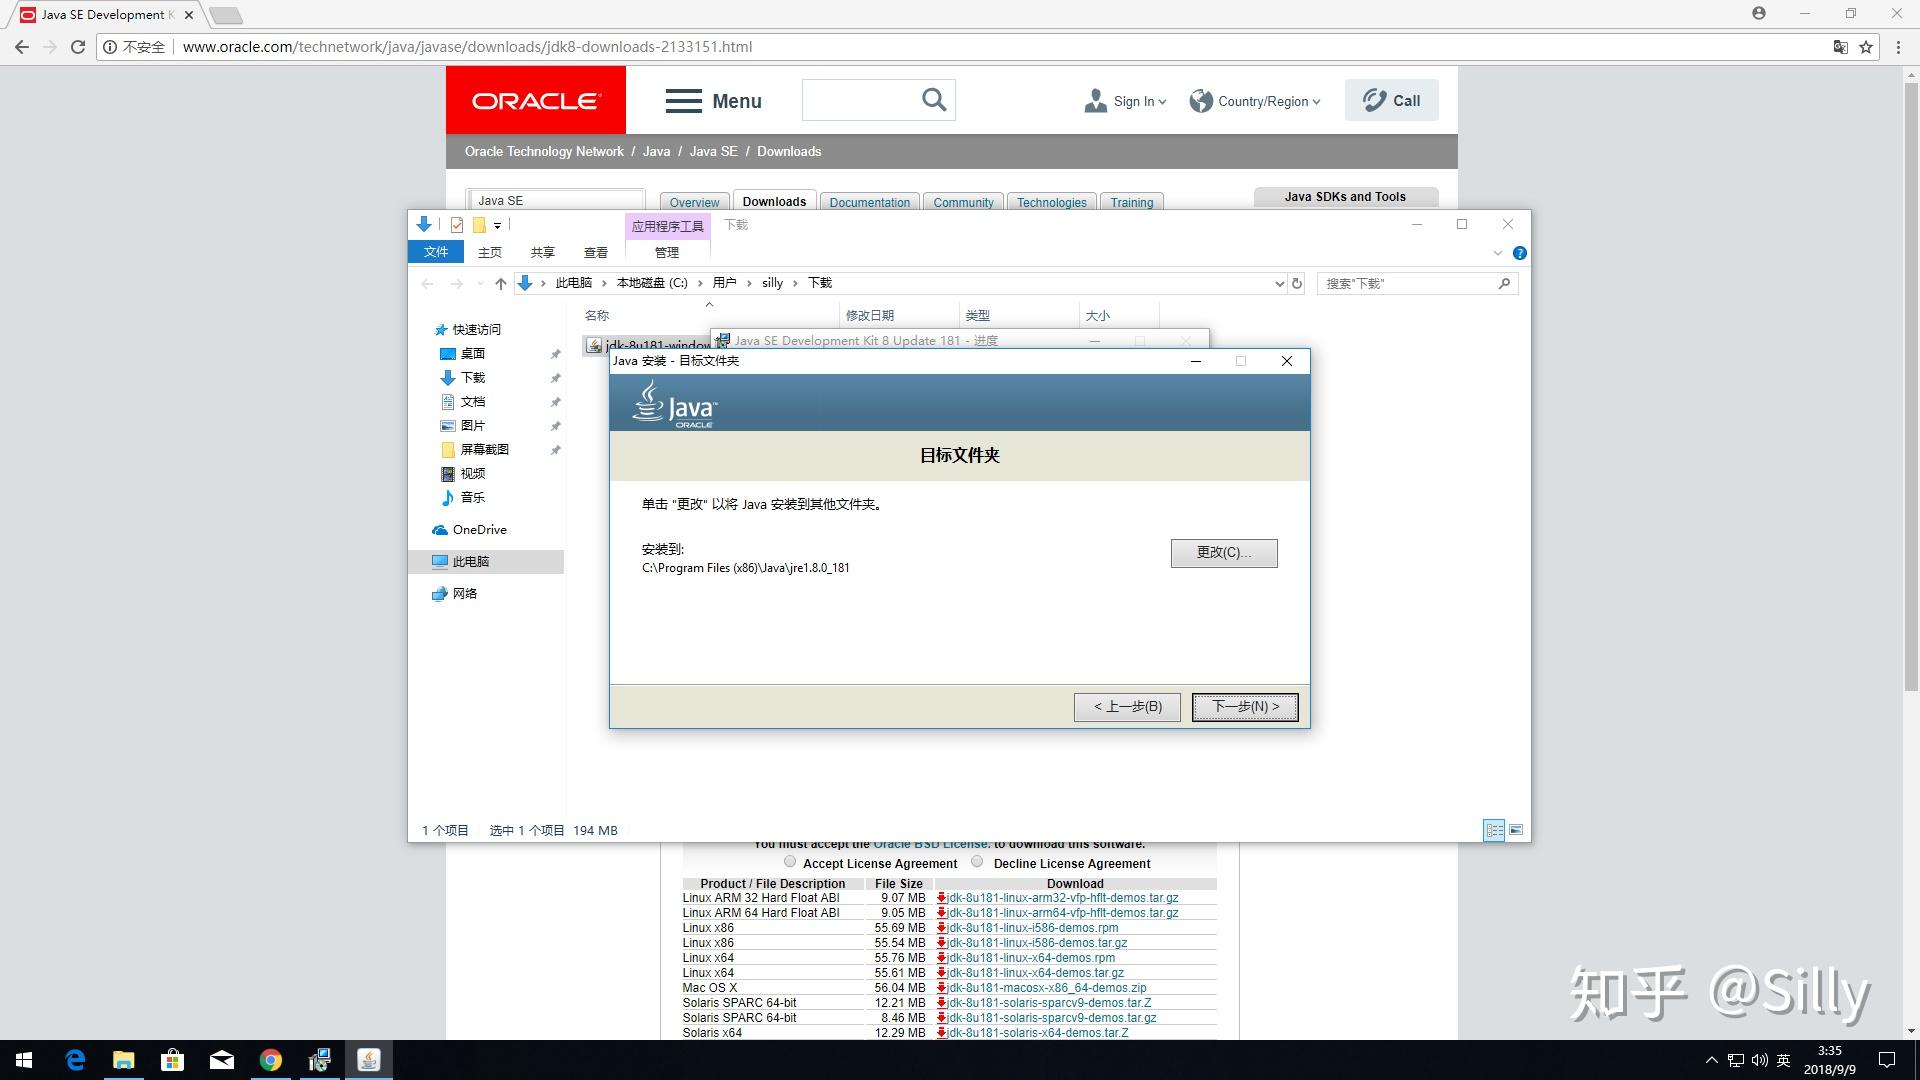The image size is (1920, 1080).
Task: Select 图片 in navigation pane
Action: 472,426
